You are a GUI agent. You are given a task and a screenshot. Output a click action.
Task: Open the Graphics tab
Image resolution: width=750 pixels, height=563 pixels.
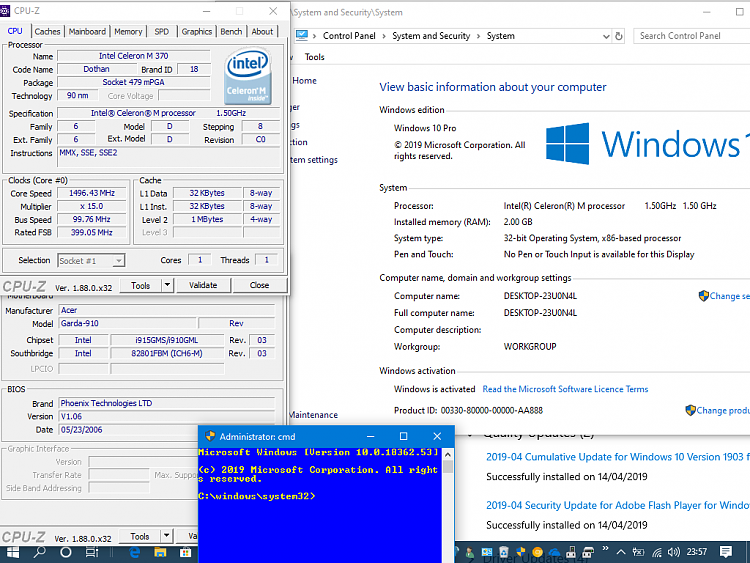coord(197,32)
